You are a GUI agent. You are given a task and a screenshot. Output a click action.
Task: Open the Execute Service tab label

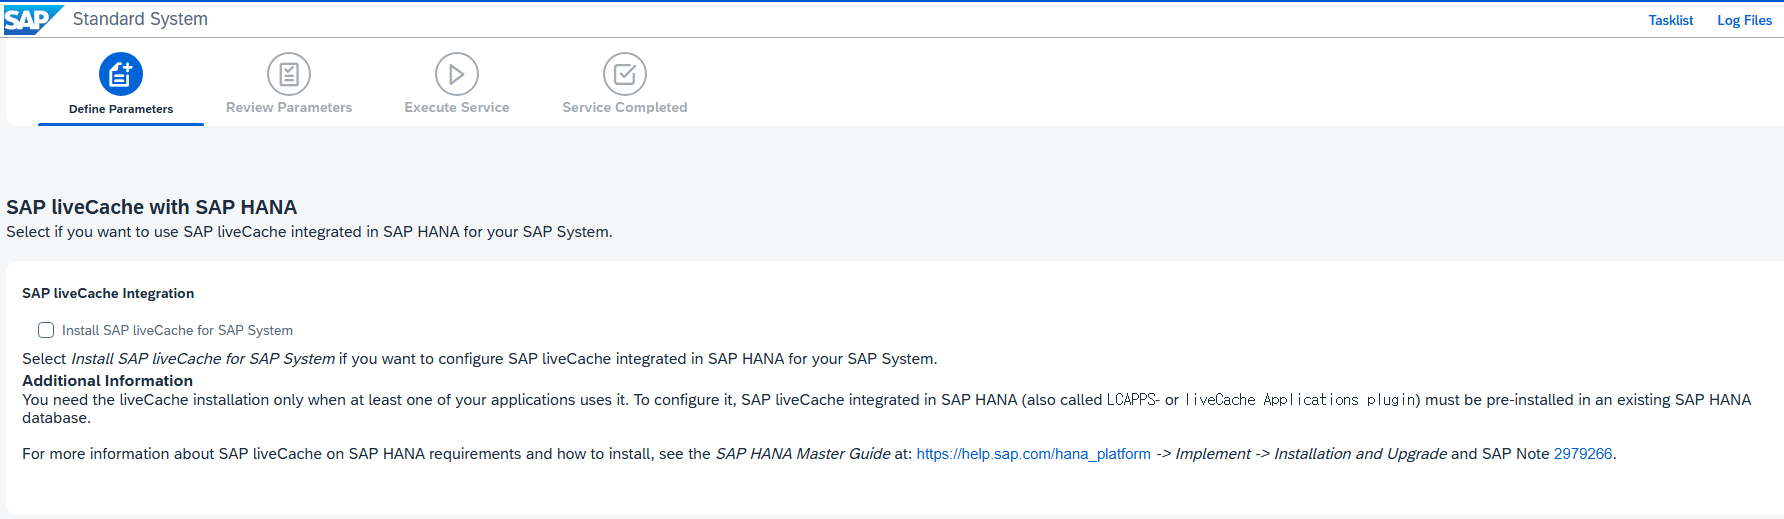tap(457, 108)
